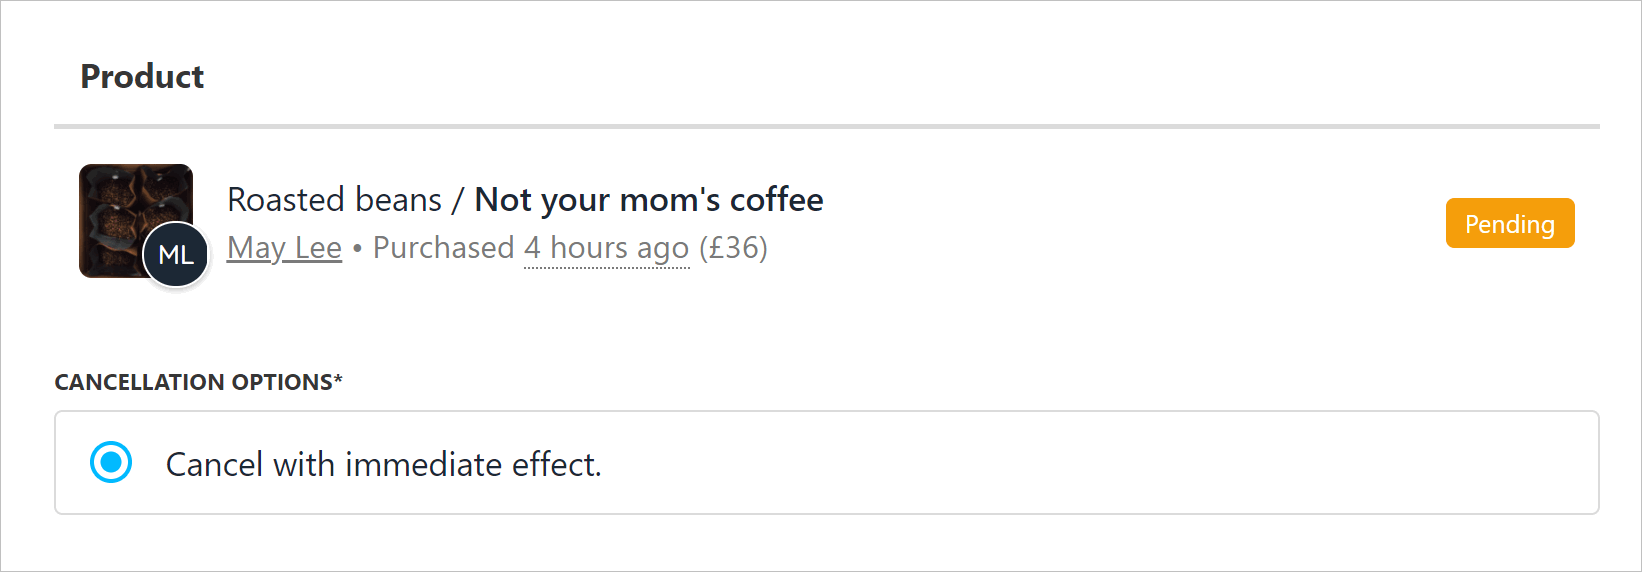Screen dimensions: 1642x572
Task: Click the ML customer avatar badge
Action: [x=176, y=255]
